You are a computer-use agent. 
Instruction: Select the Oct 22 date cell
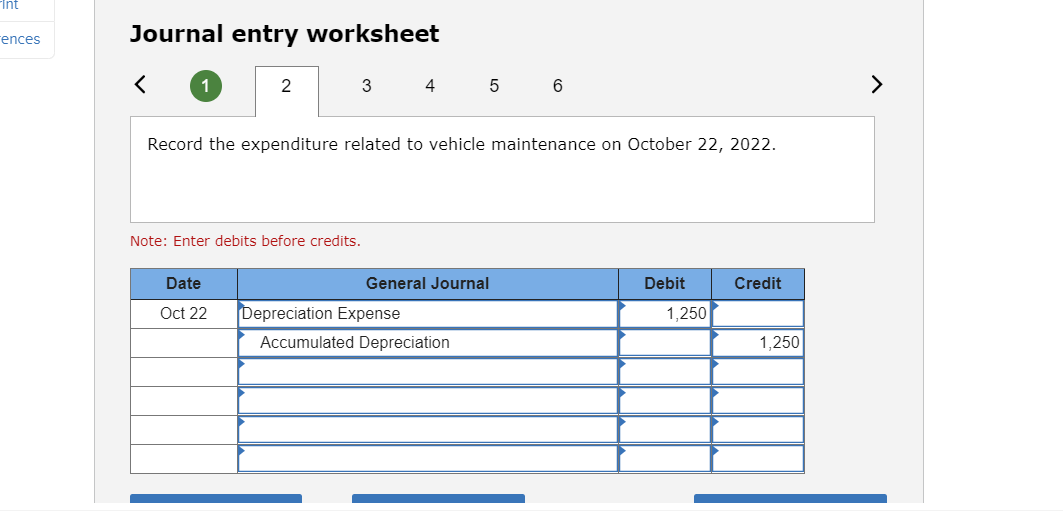click(184, 314)
